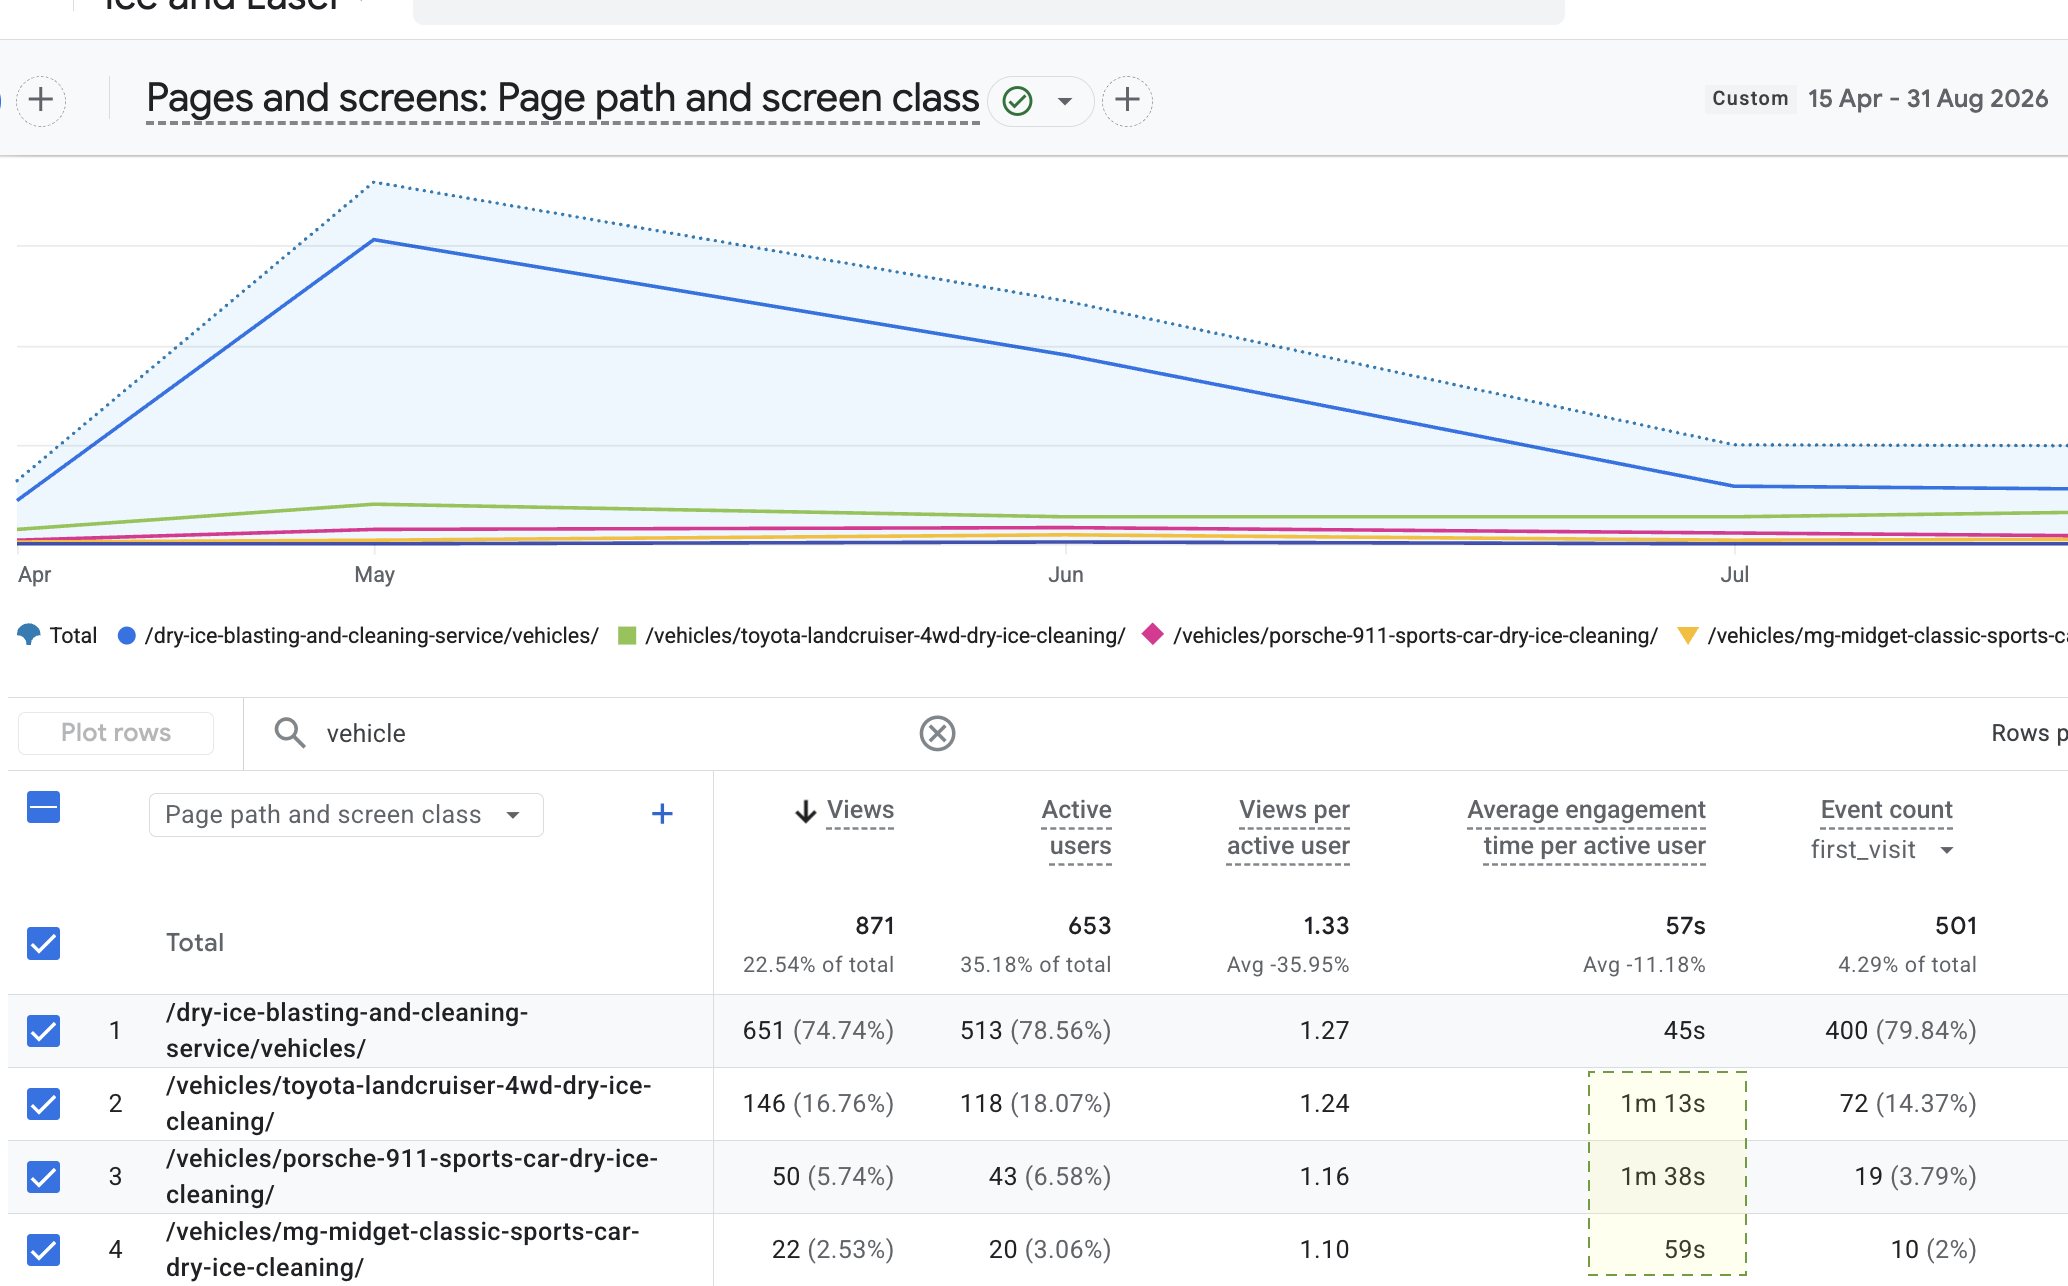The width and height of the screenshot is (2068, 1286).
Task: Click the Event count column header
Action: coord(1886,810)
